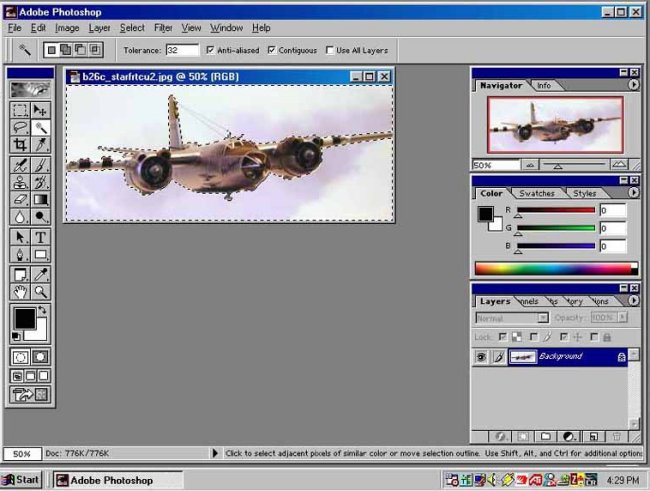The height and width of the screenshot is (491, 650).
Task: Click the Windows Start button
Action: [x=21, y=480]
